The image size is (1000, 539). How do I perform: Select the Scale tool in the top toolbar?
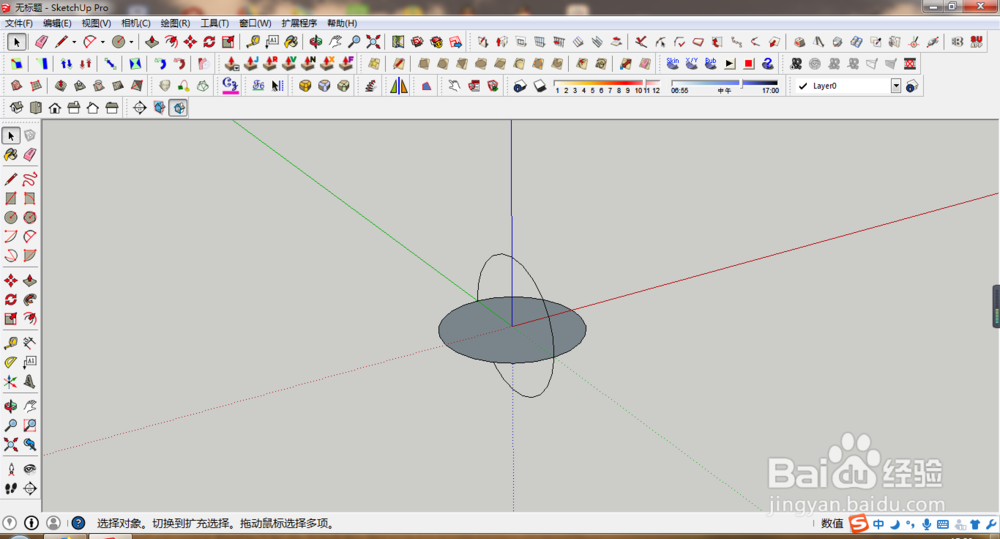click(228, 42)
